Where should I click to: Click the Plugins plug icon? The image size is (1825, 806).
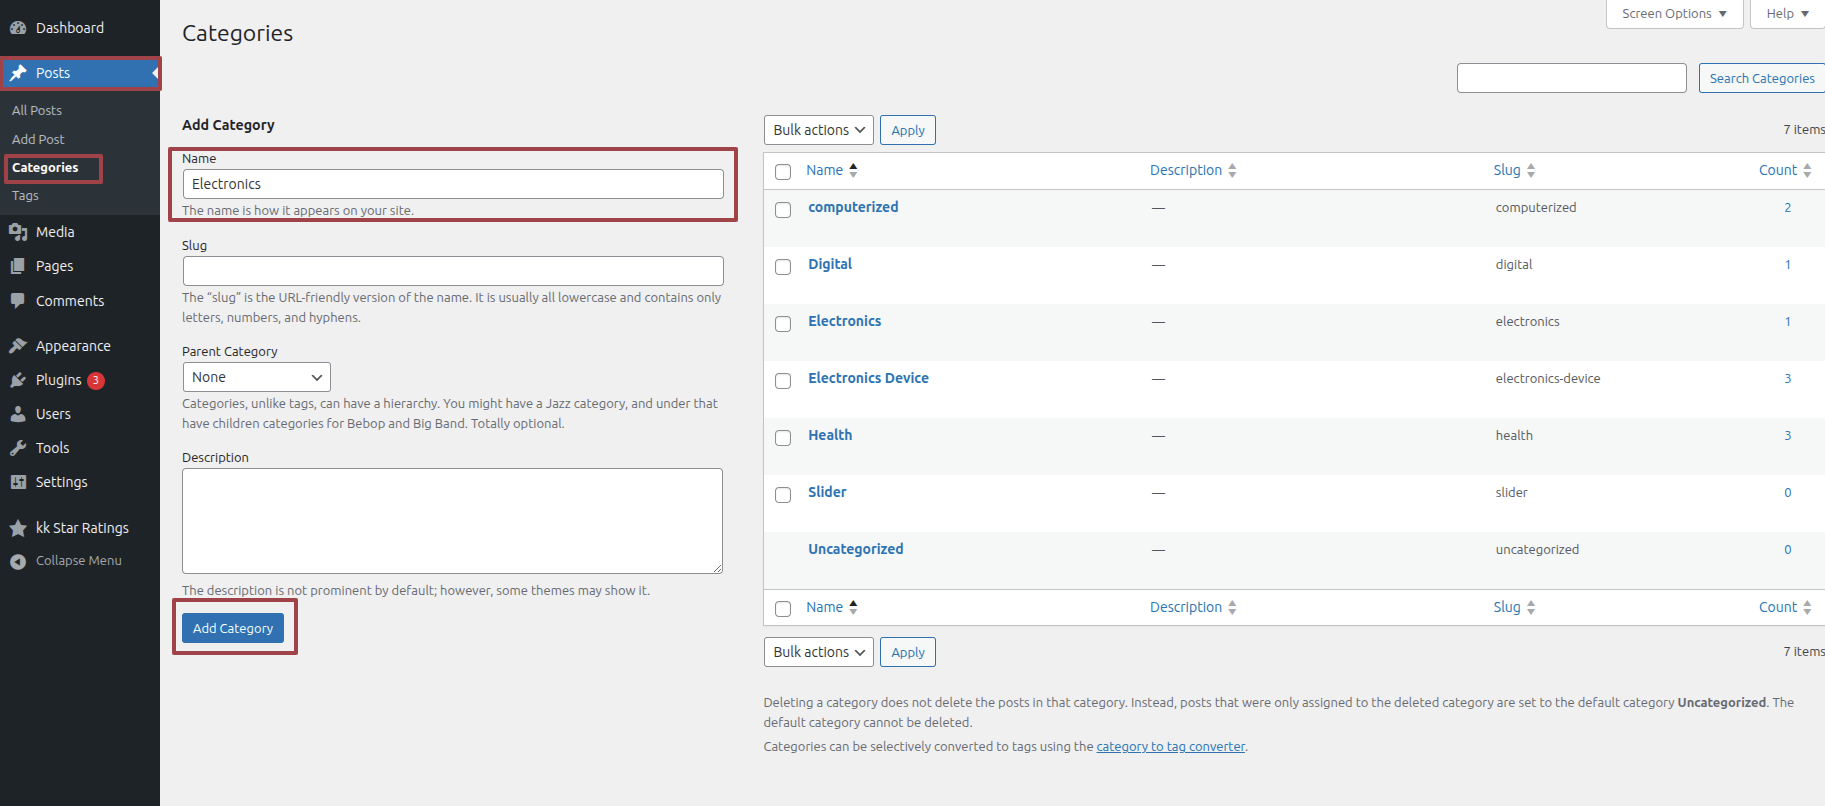tap(18, 380)
